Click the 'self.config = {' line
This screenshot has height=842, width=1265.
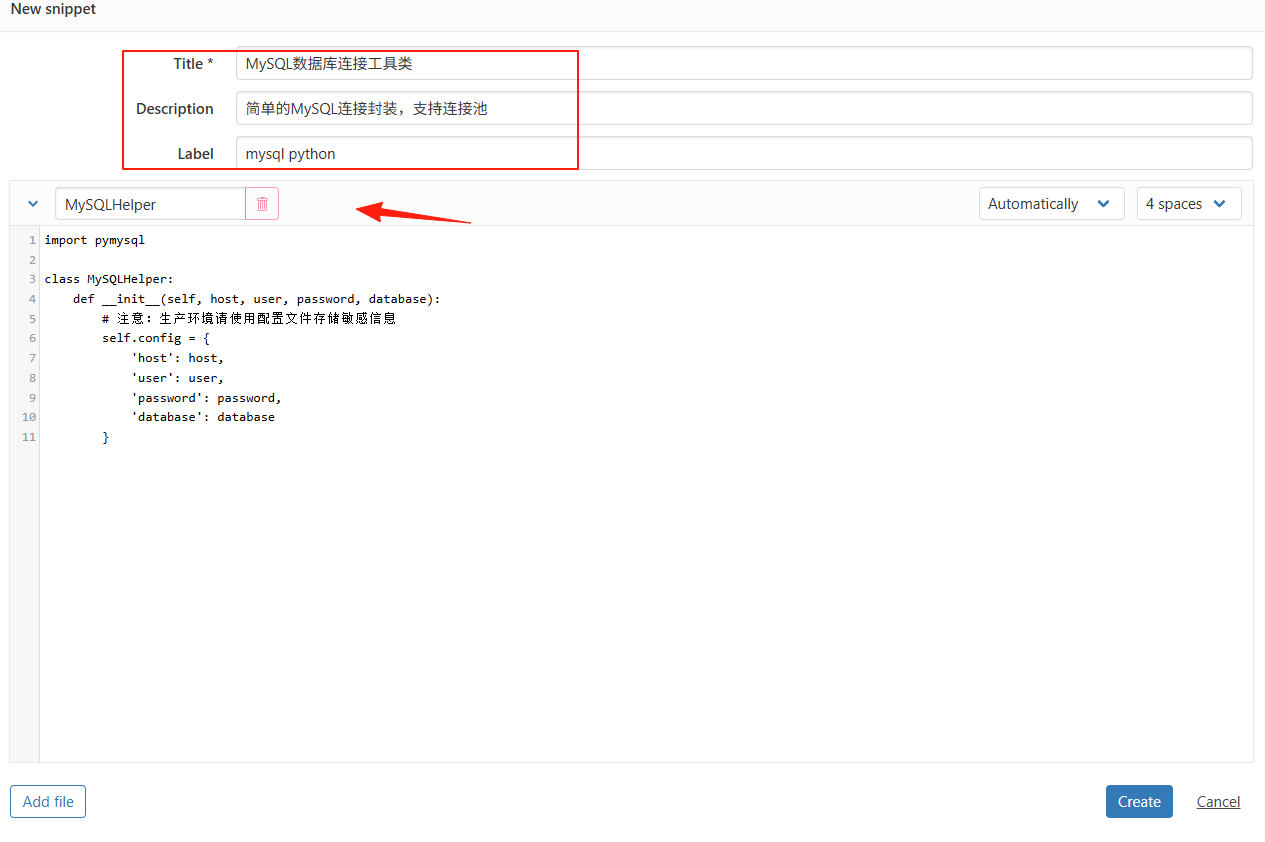click(x=156, y=338)
